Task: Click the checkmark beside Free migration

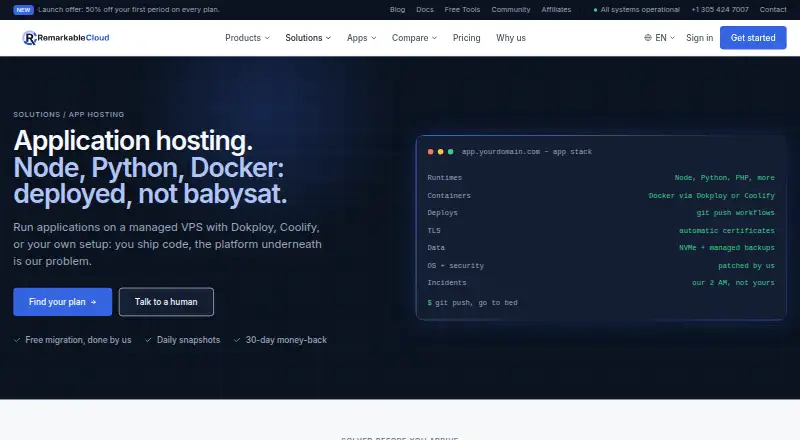Action: (x=17, y=340)
